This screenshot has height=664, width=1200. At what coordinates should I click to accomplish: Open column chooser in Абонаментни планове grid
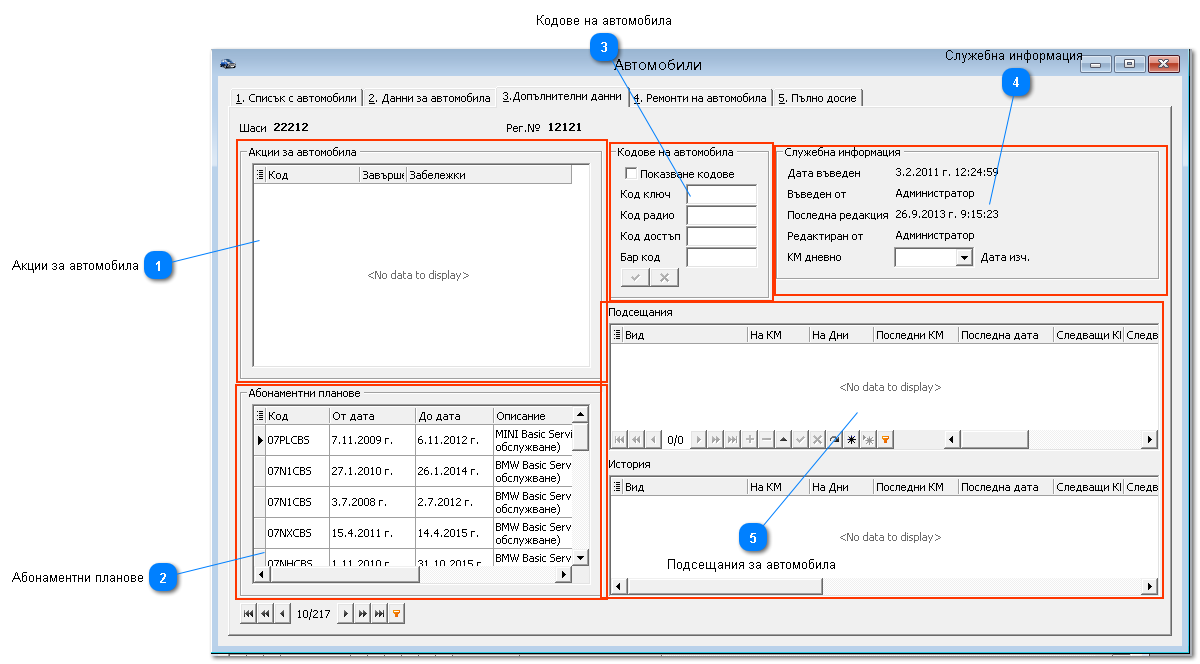(x=260, y=415)
